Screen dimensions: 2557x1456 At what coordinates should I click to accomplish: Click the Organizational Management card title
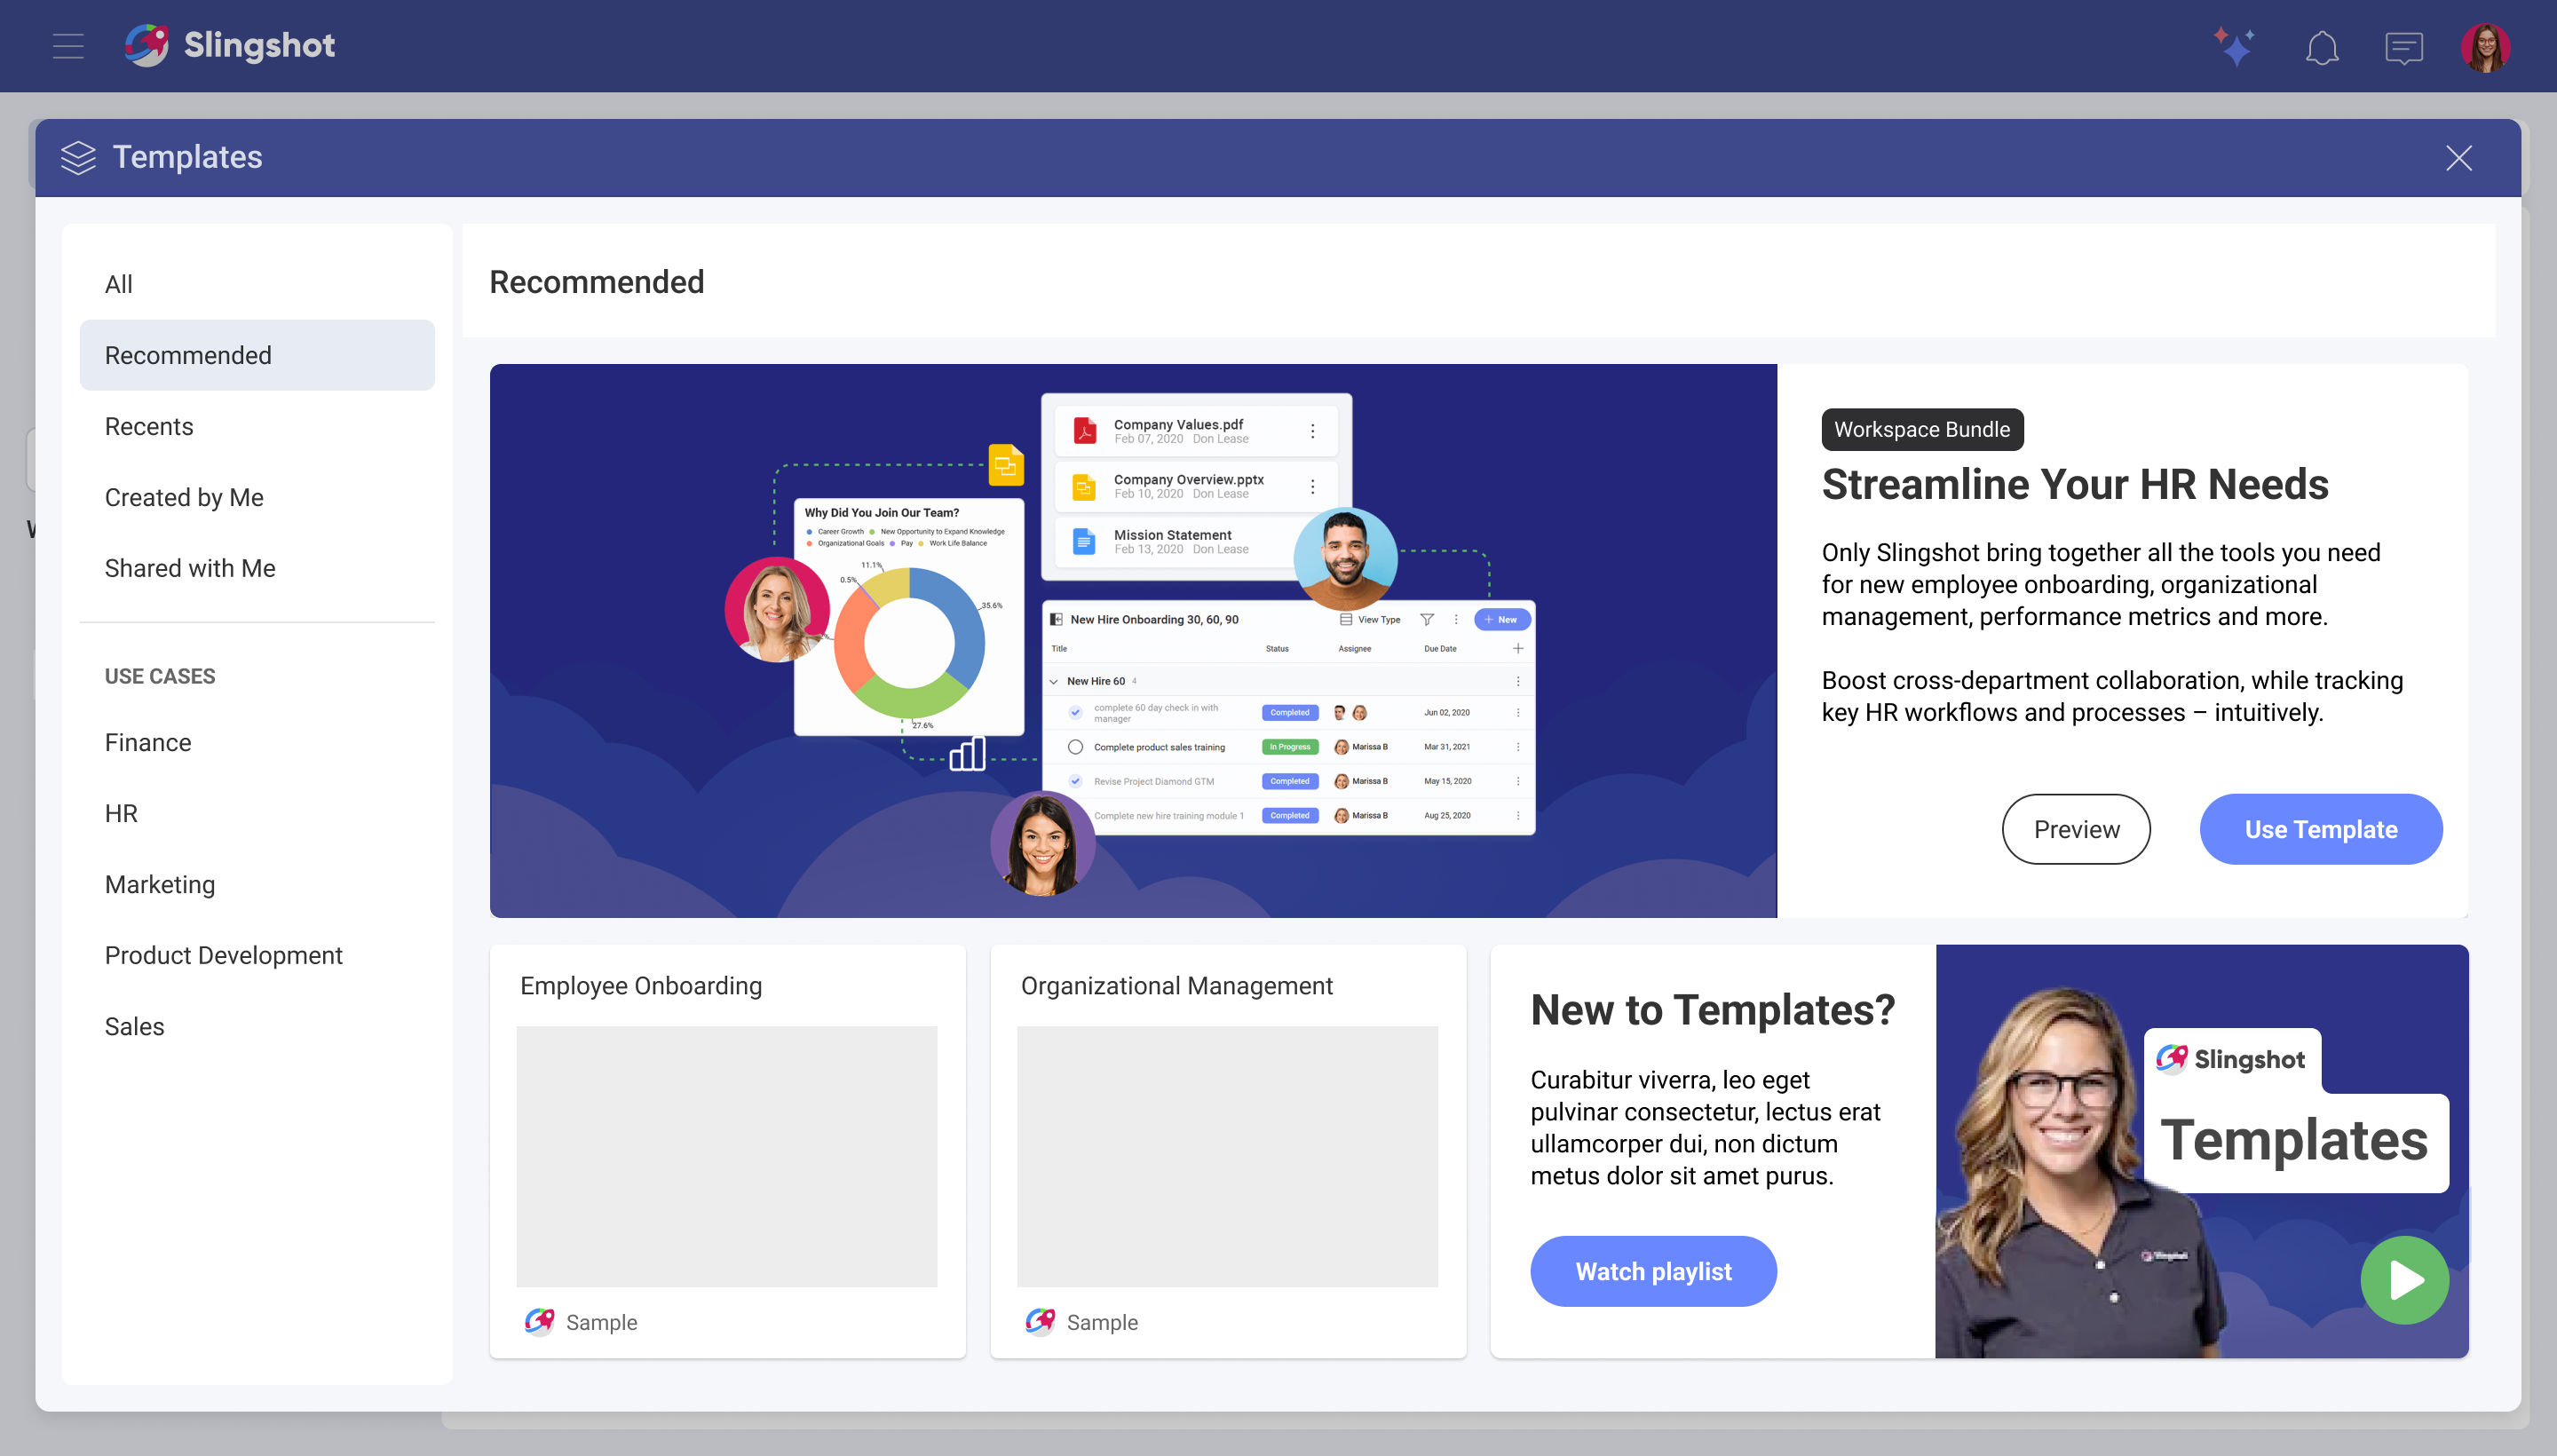coord(1176,986)
